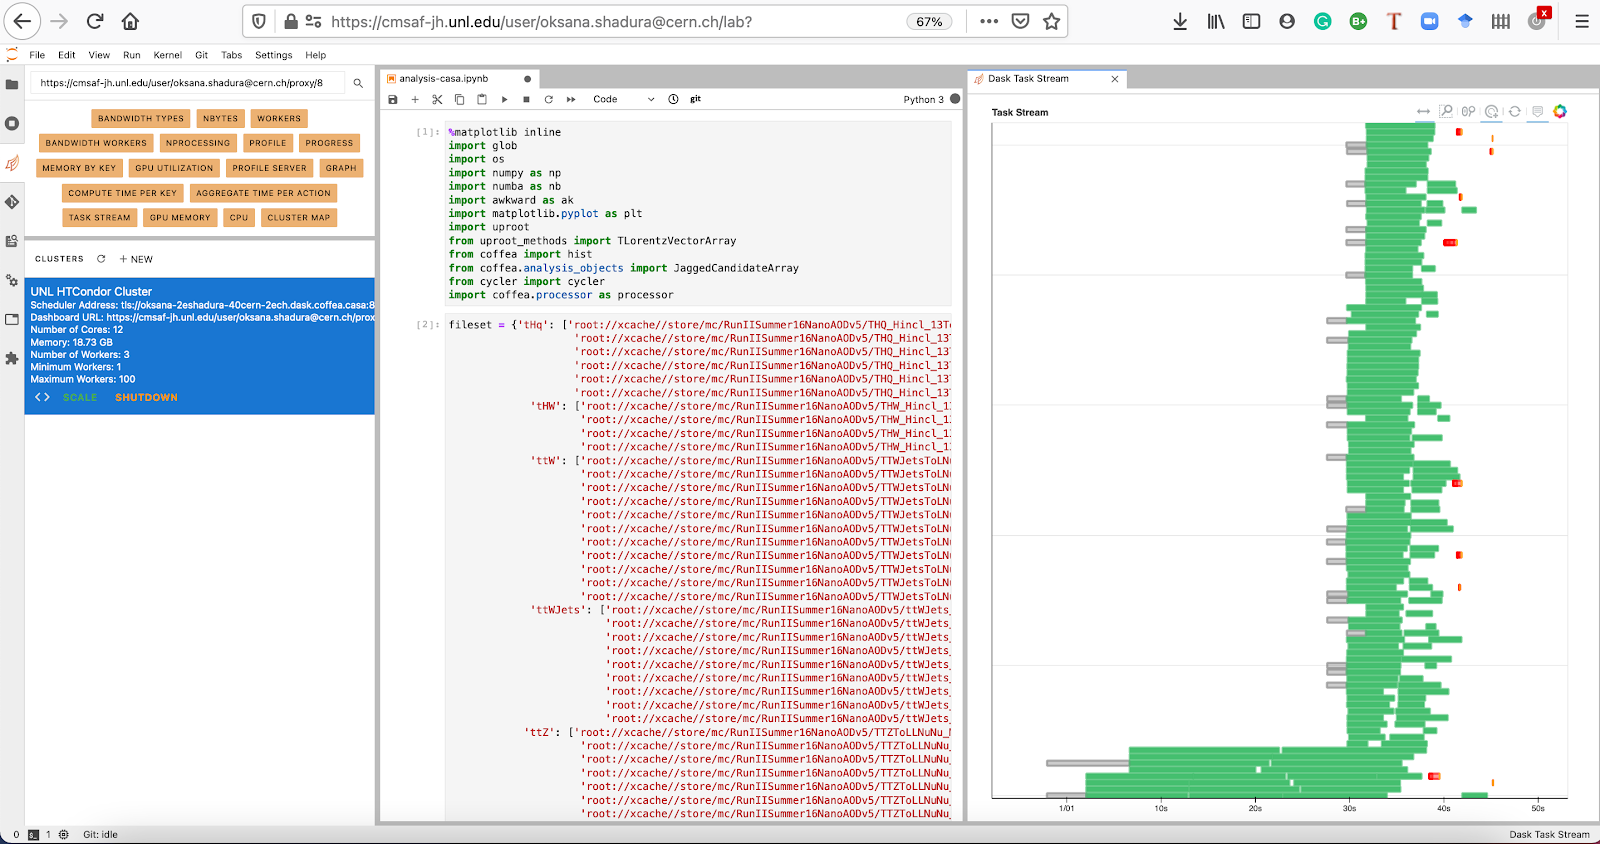1600x844 pixels.
Task: Open the File menu
Action: click(37, 55)
